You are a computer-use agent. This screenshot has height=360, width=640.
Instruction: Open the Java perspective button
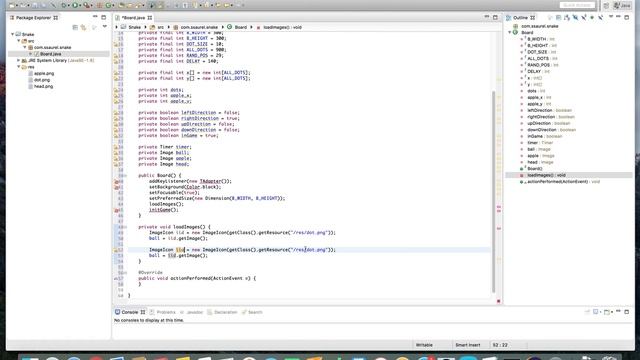622,5
